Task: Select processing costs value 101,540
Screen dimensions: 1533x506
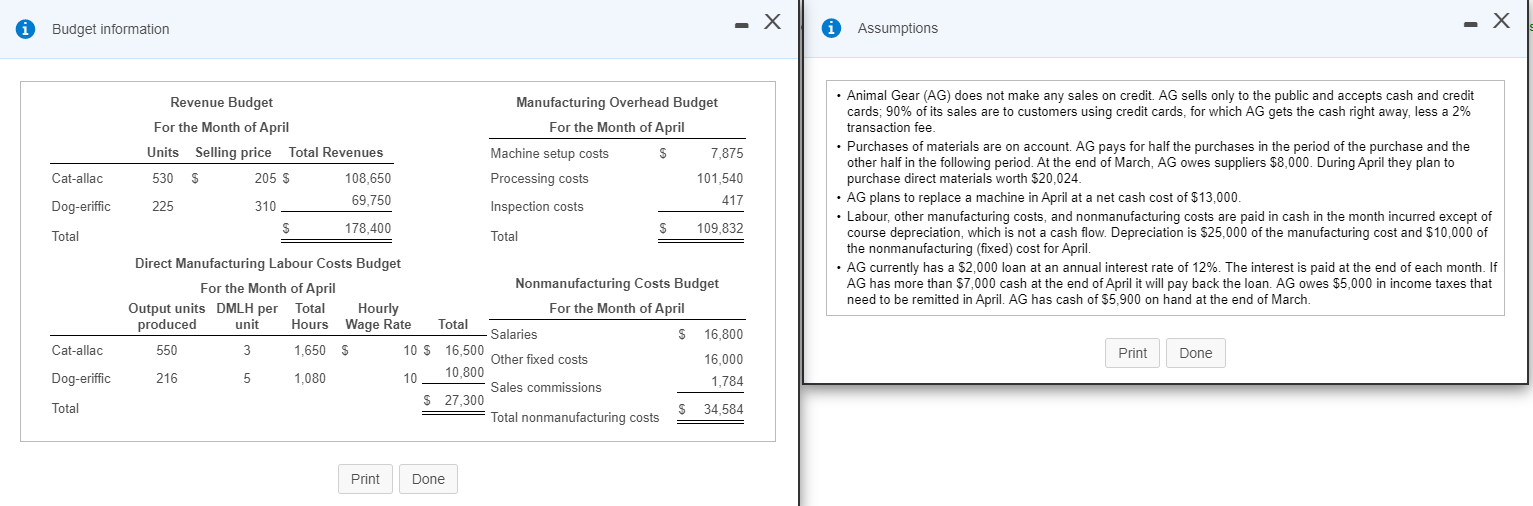Action: 720,178
